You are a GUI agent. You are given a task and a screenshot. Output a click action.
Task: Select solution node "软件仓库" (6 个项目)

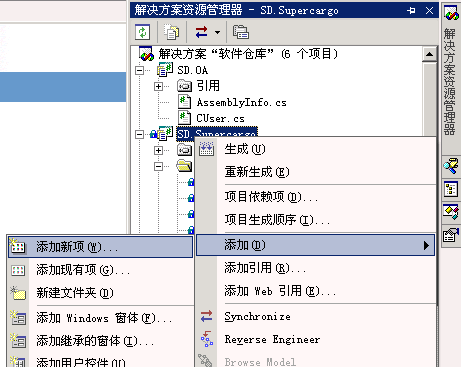click(248, 54)
